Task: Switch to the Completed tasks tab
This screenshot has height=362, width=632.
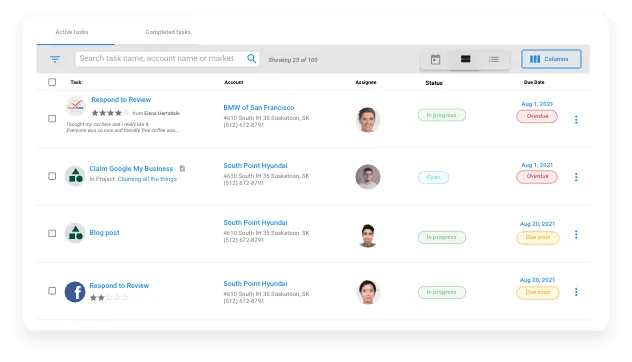Action: pos(168,32)
